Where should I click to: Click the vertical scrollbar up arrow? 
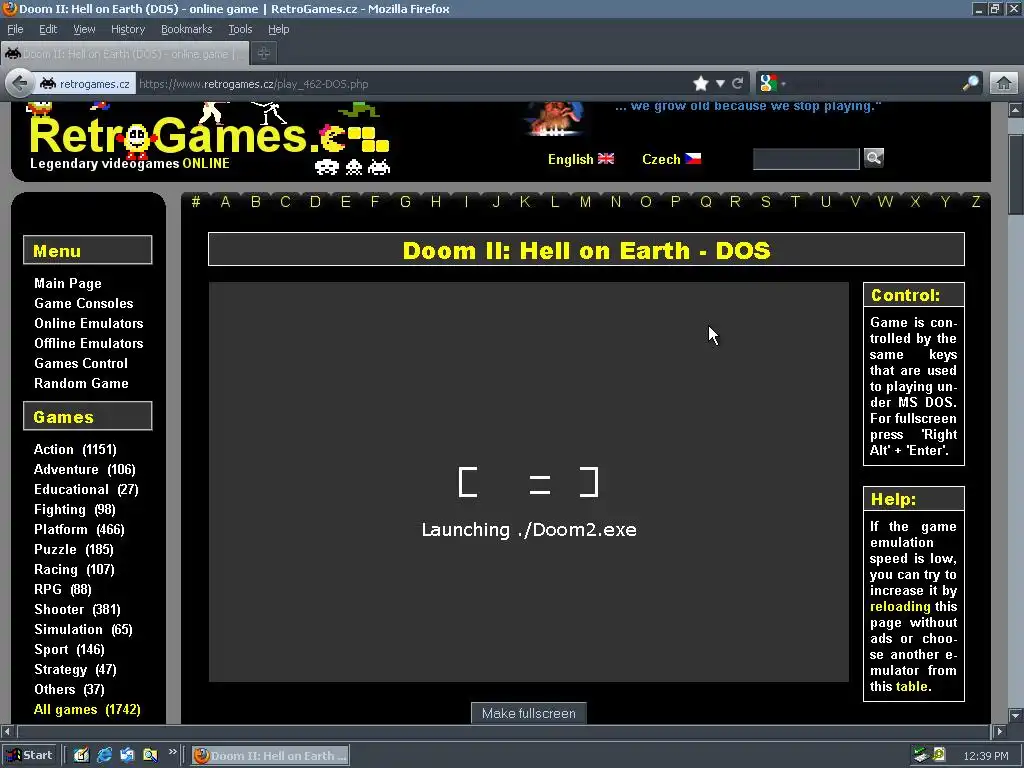(1015, 110)
